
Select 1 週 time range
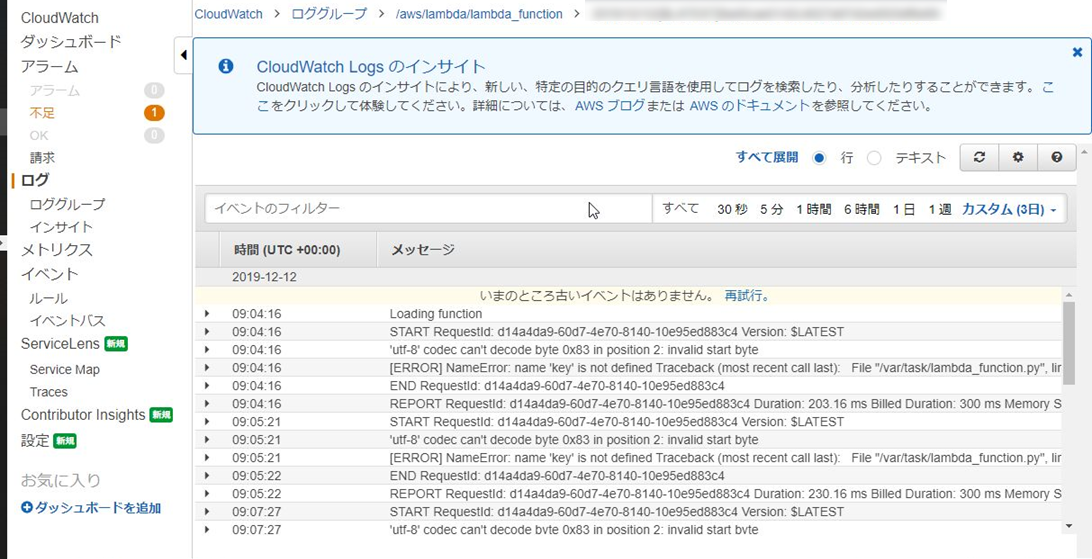point(939,210)
